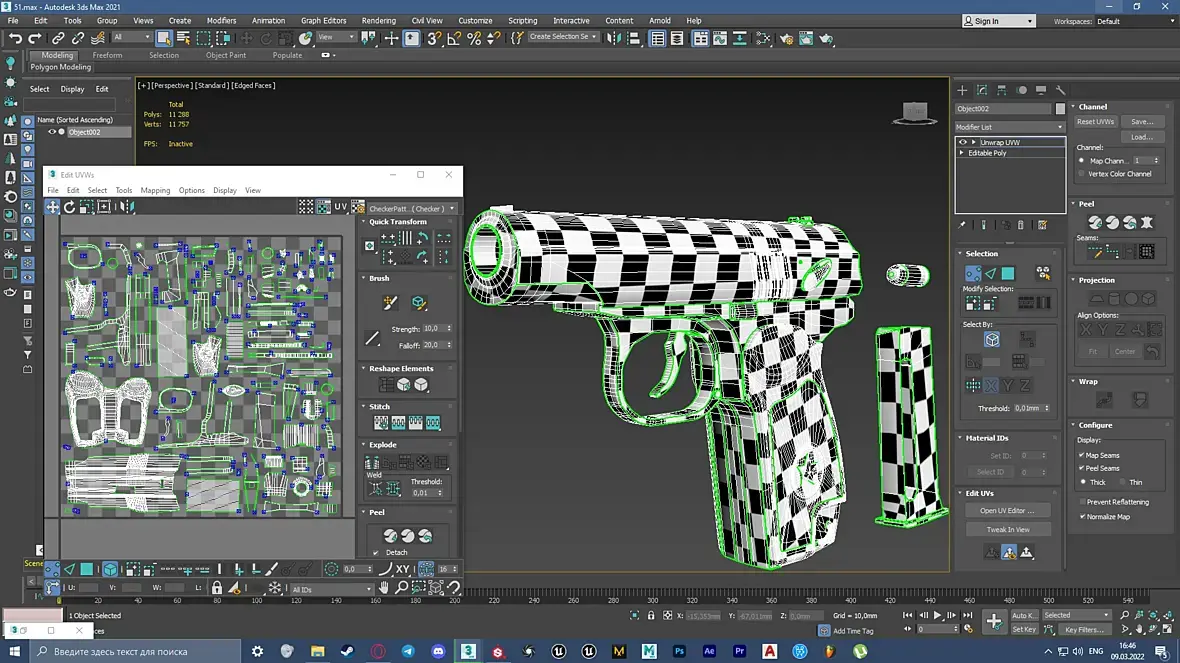The image size is (1180, 663).
Task: Open the Mapping menu in Edit UVWs
Action: (155, 190)
